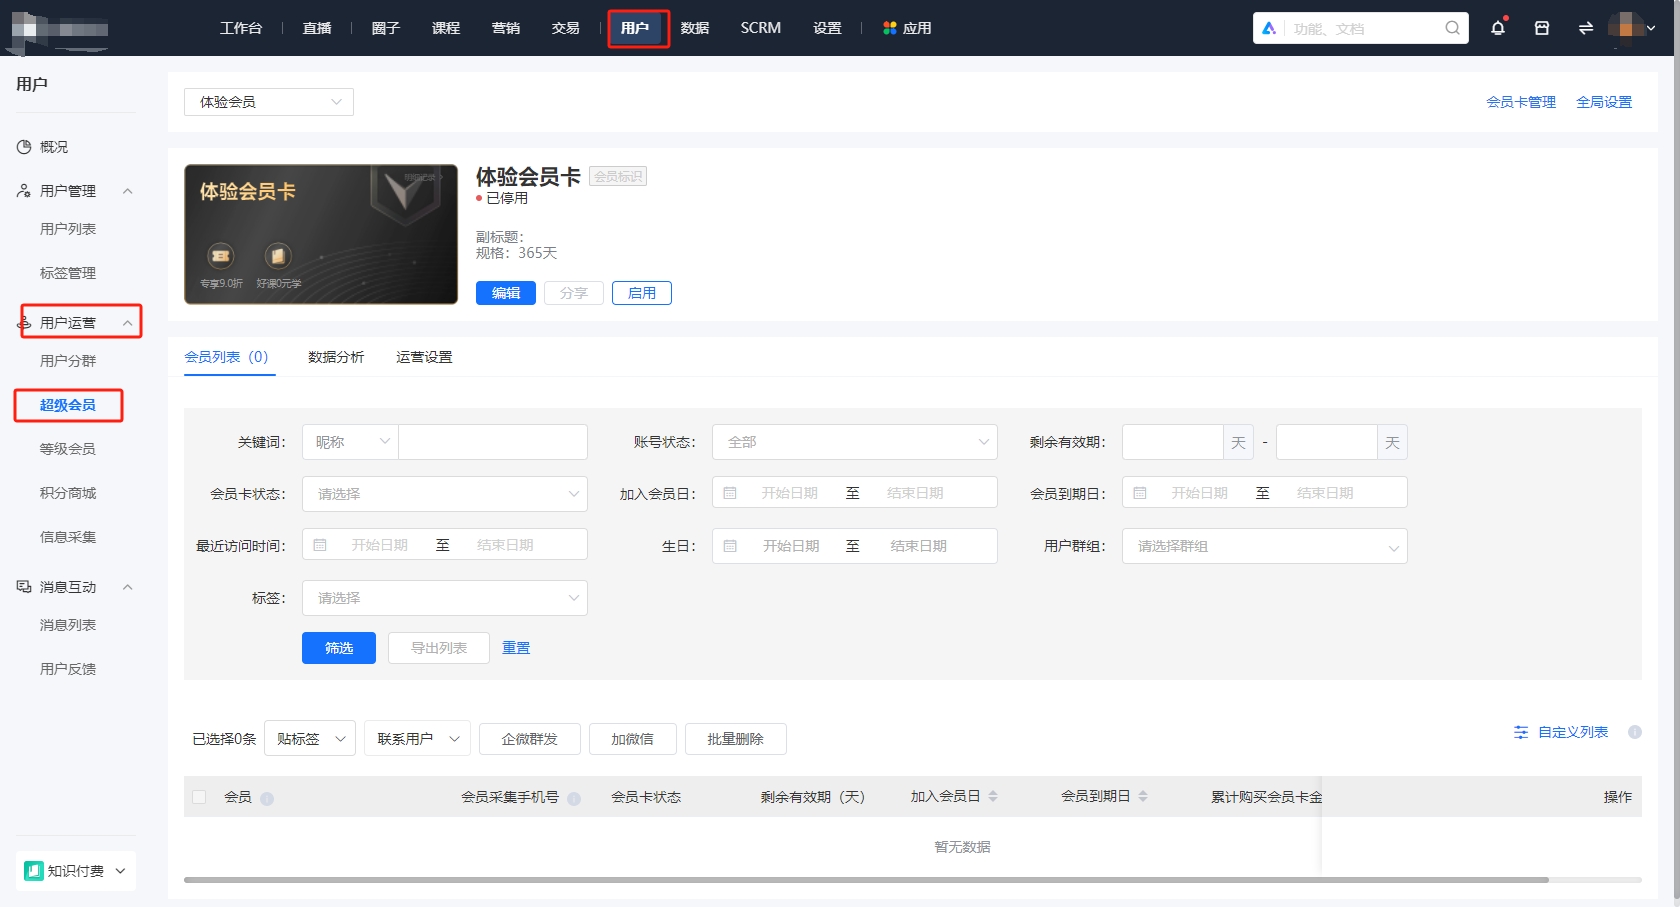Viewport: 1680px width, 907px height.
Task: Click the green 知识付费 icon bottom left
Action: tap(34, 870)
